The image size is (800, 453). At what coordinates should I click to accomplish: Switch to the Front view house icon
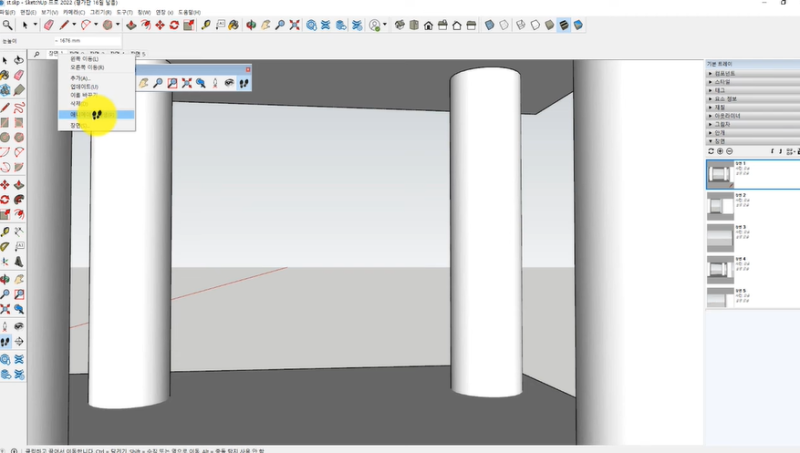pyautogui.click(x=429, y=25)
